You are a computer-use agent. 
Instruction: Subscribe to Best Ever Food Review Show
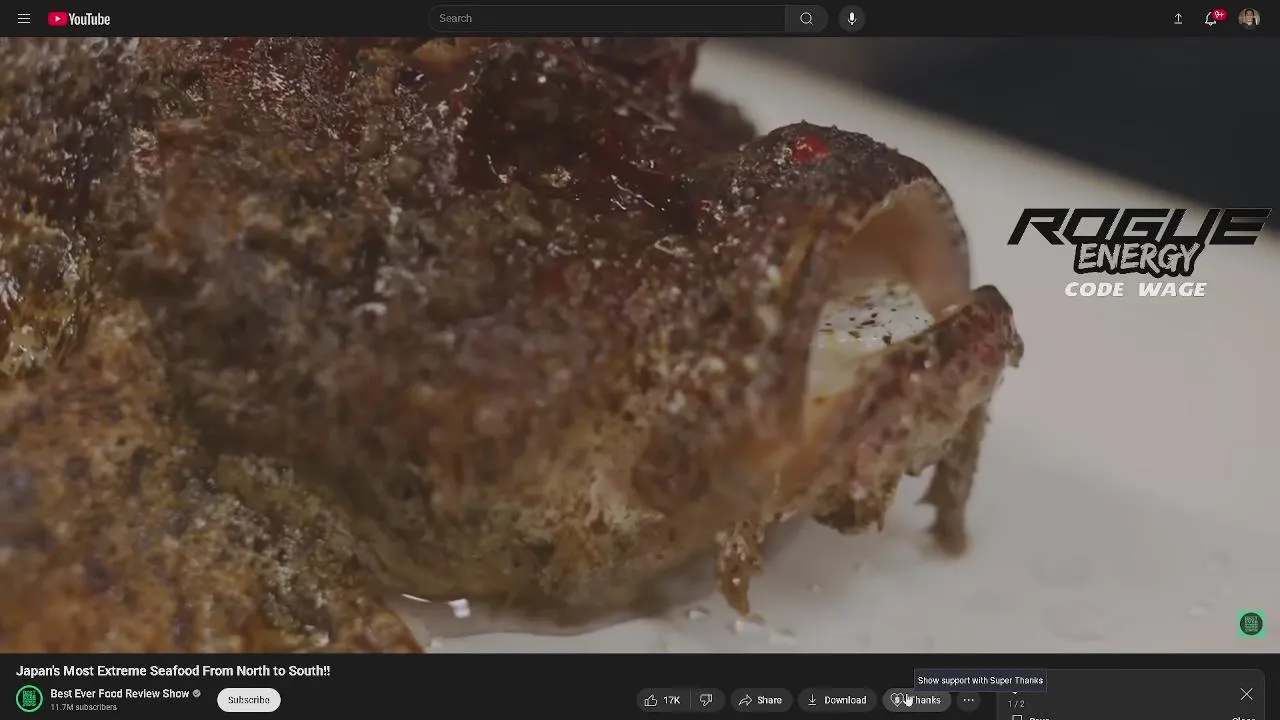pos(248,700)
